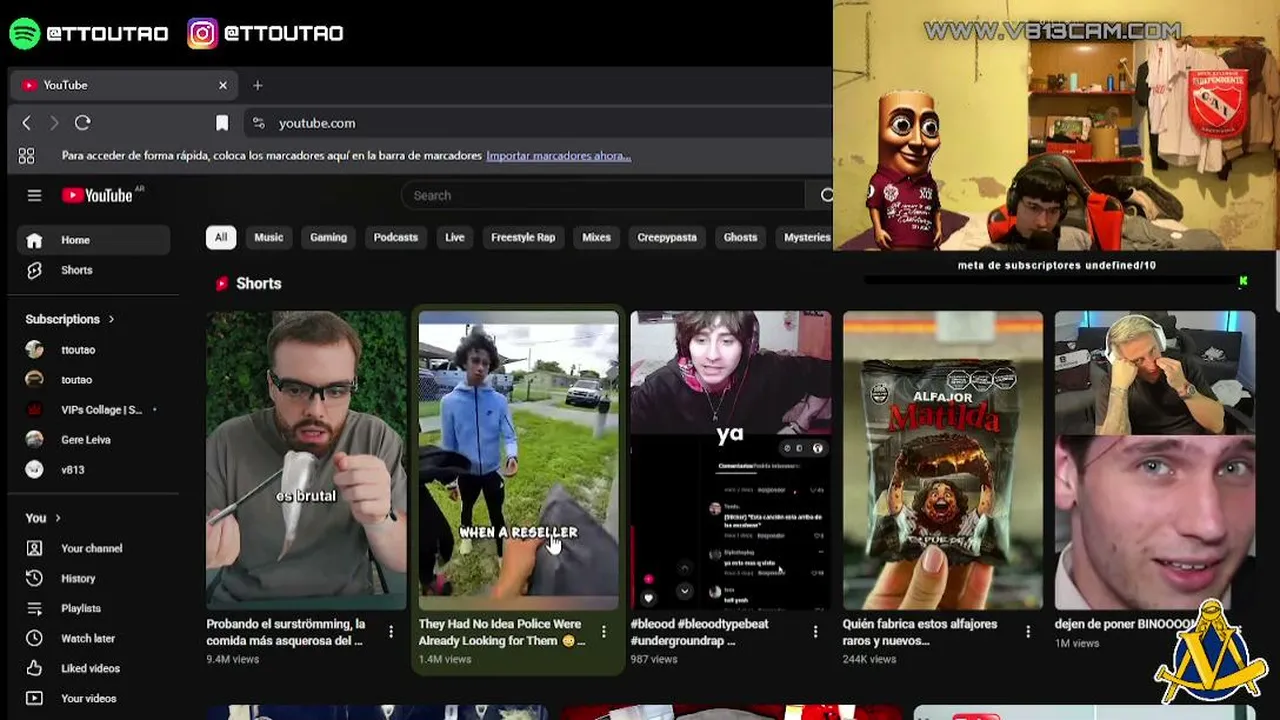The width and height of the screenshot is (1280, 720).
Task: Click the browser forward arrow
Action: click(x=55, y=123)
